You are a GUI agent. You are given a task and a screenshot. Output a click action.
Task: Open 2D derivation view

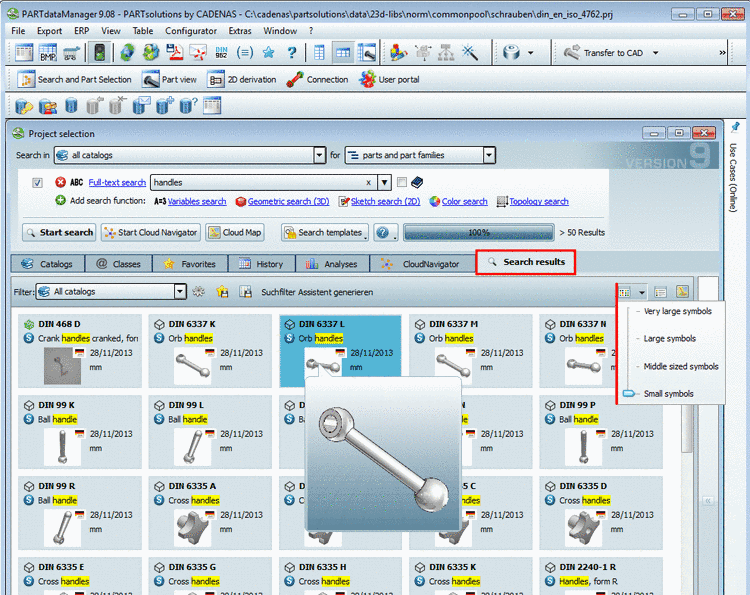242,79
